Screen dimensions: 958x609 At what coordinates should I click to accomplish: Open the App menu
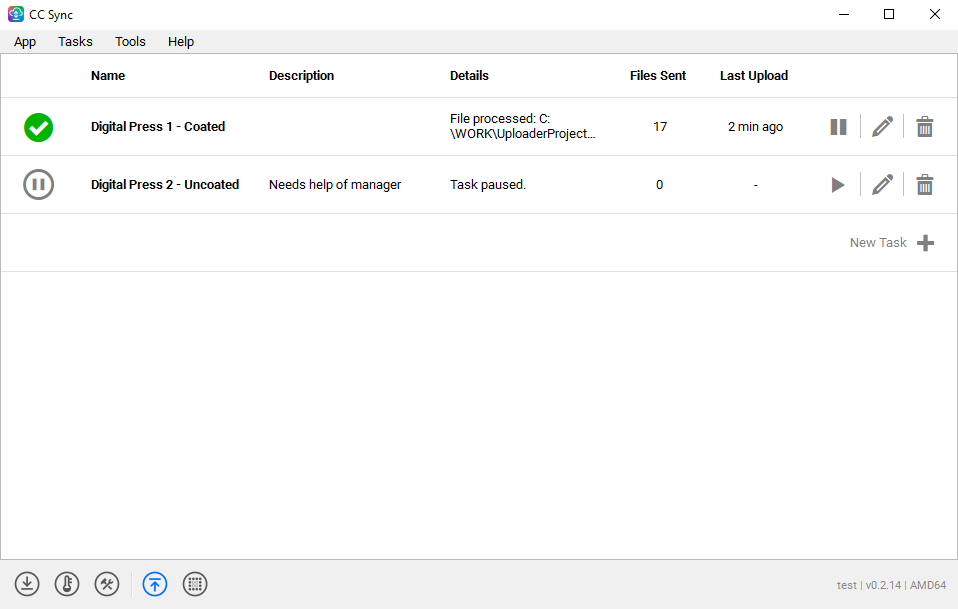point(25,42)
